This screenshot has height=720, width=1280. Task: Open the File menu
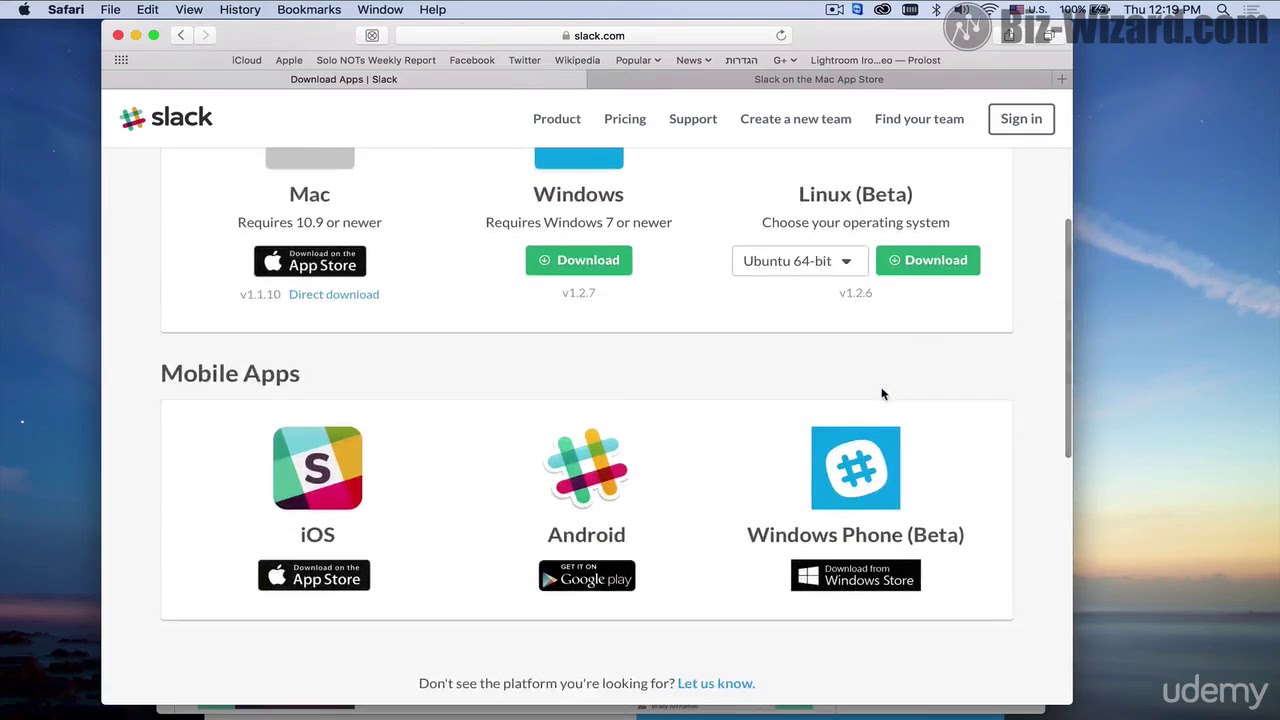pyautogui.click(x=110, y=10)
